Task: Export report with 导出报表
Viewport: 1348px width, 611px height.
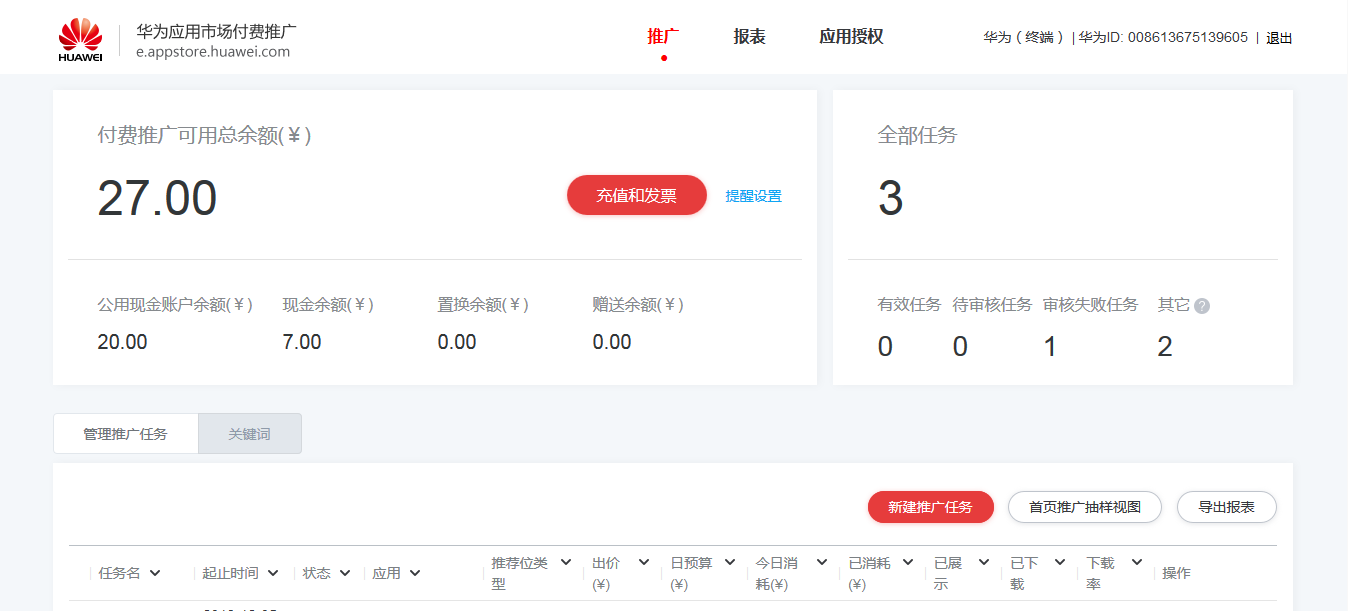Action: click(x=1226, y=507)
